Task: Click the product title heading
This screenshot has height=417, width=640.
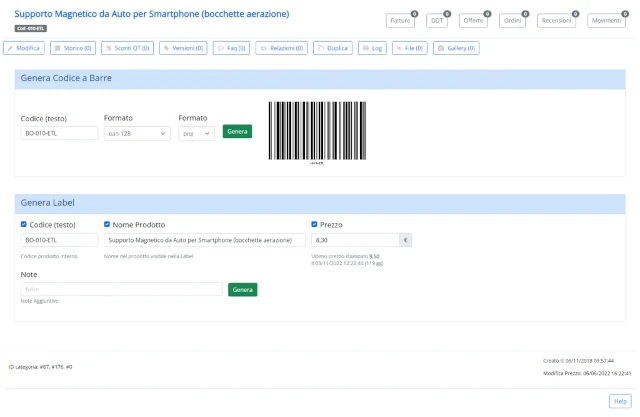Action: tap(152, 14)
